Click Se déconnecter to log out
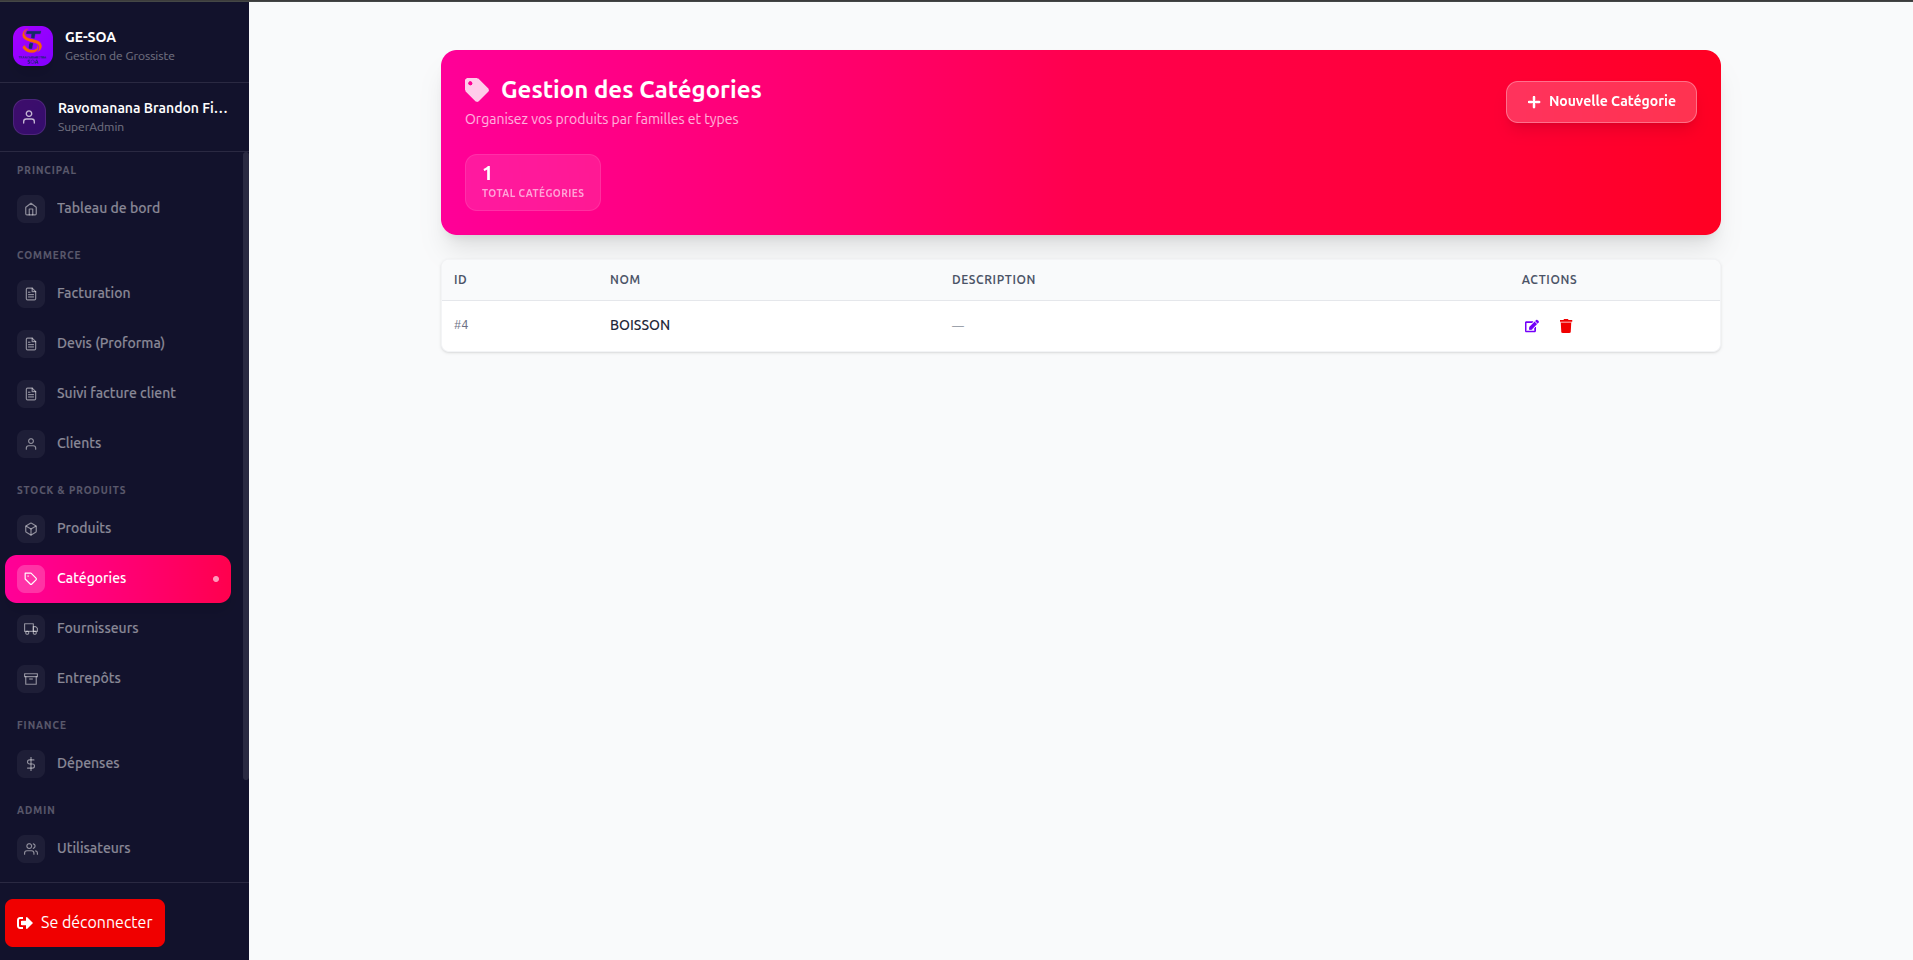 (x=85, y=923)
